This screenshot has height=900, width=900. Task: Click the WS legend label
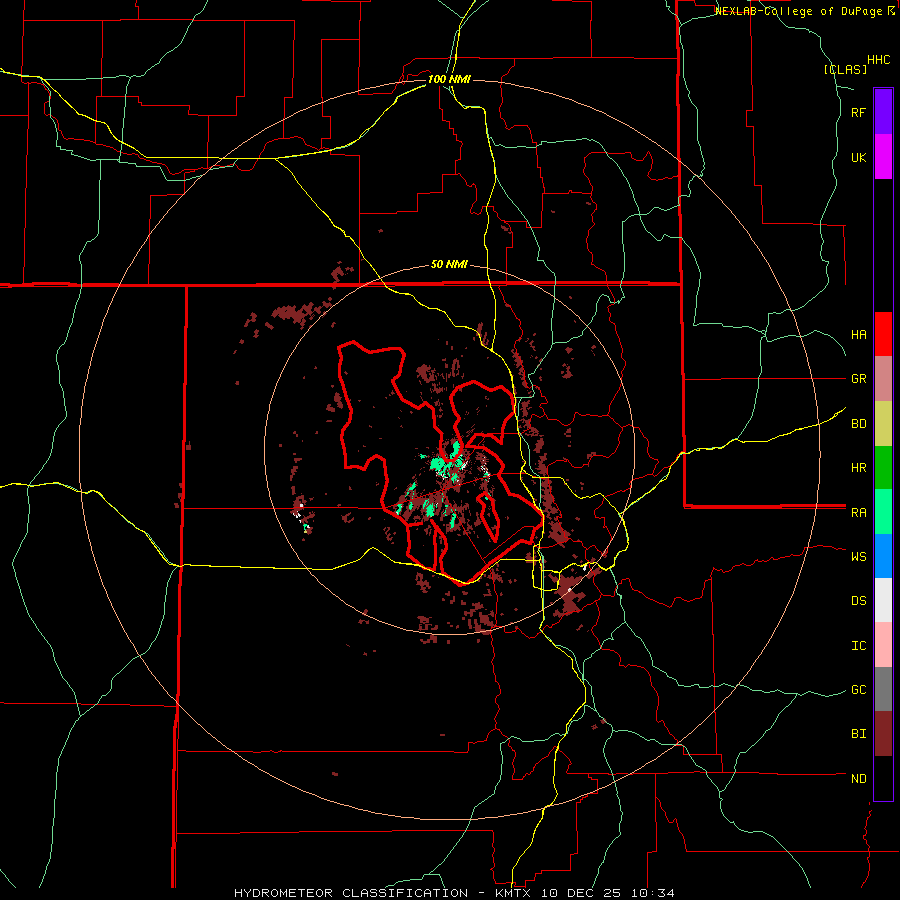pos(858,556)
